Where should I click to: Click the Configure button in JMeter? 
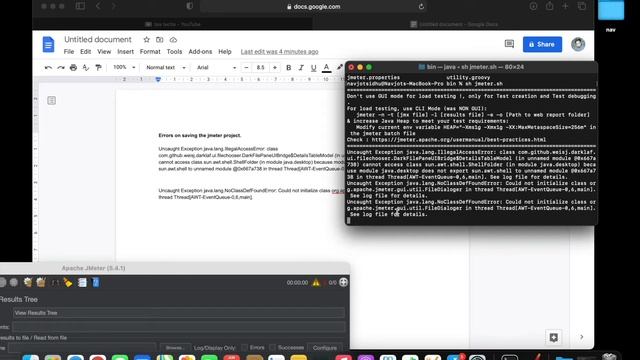pyautogui.click(x=325, y=348)
